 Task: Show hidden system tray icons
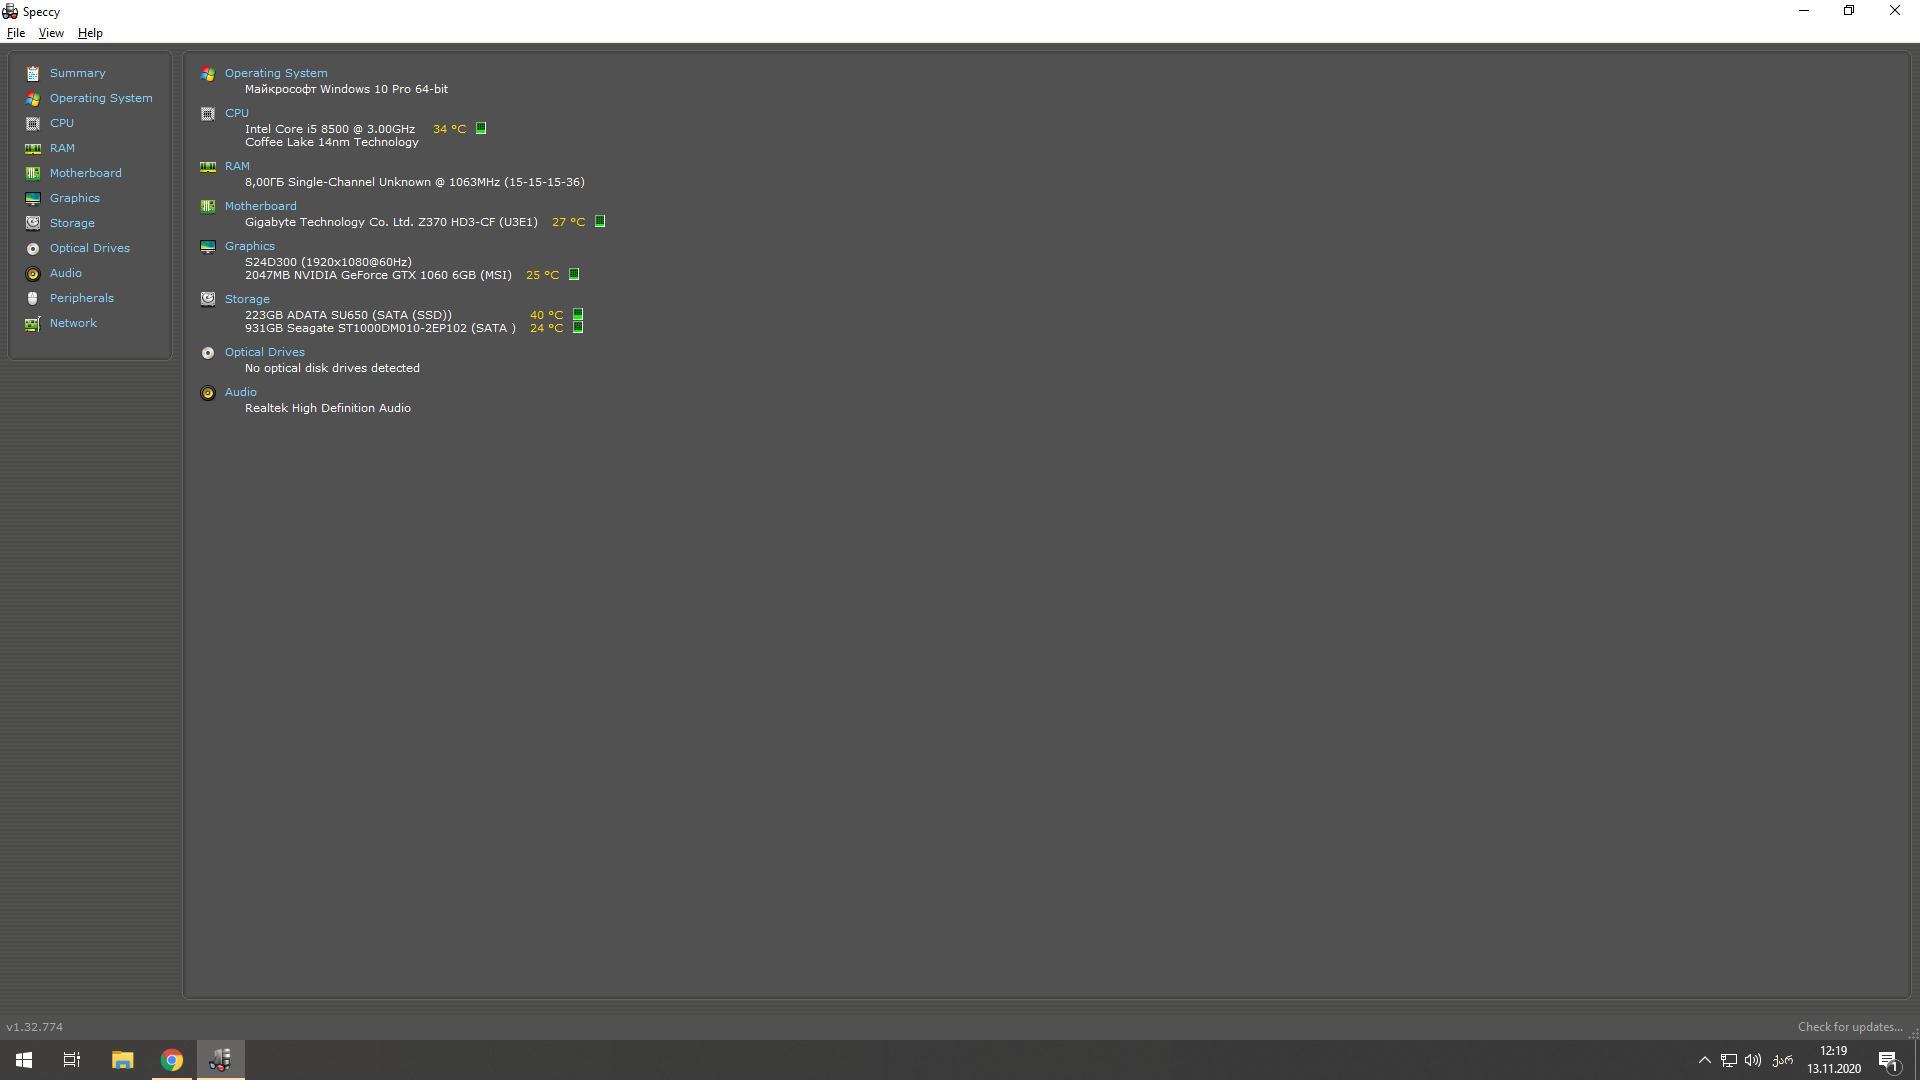click(x=1705, y=1060)
